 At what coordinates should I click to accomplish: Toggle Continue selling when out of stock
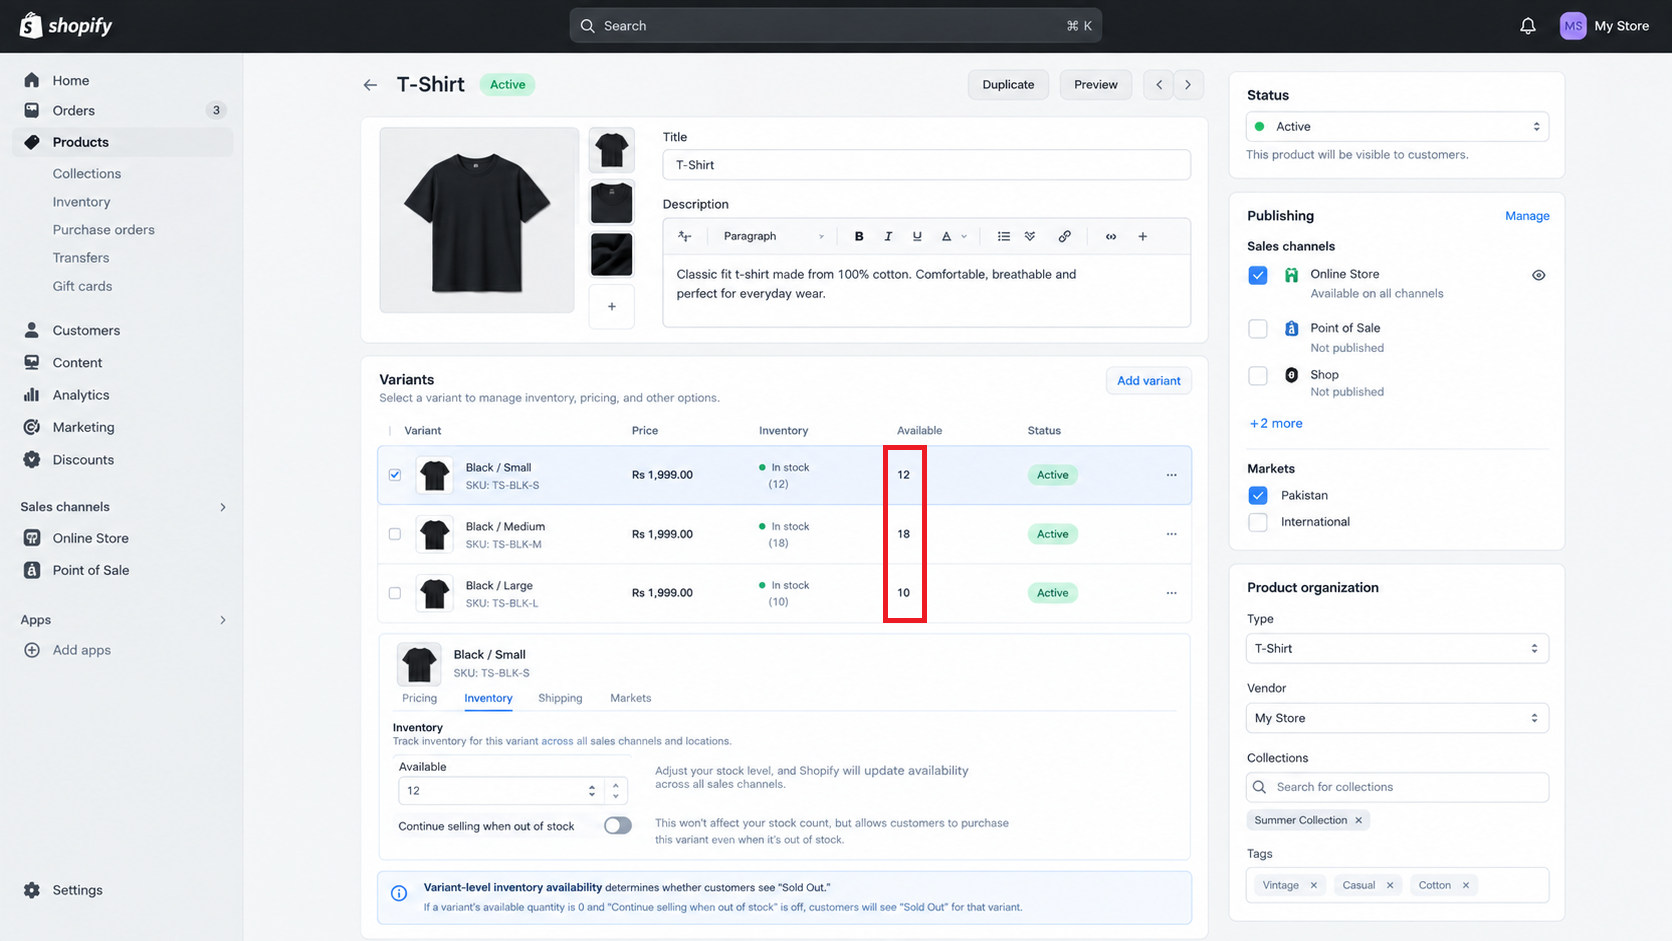pyautogui.click(x=618, y=826)
